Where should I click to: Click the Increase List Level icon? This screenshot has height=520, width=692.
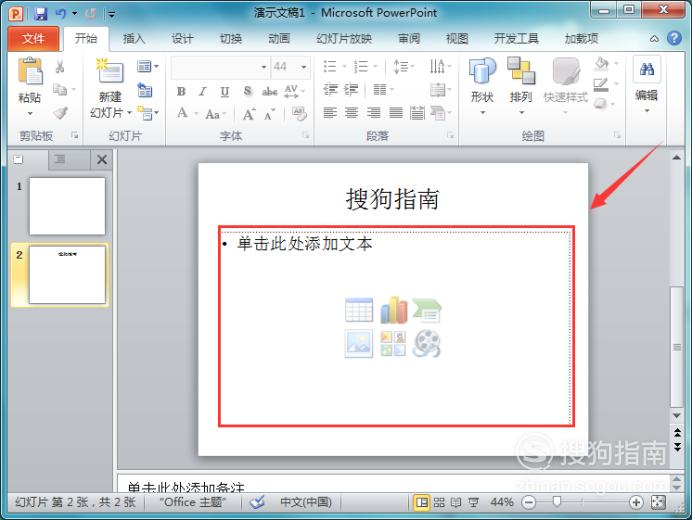[351, 90]
